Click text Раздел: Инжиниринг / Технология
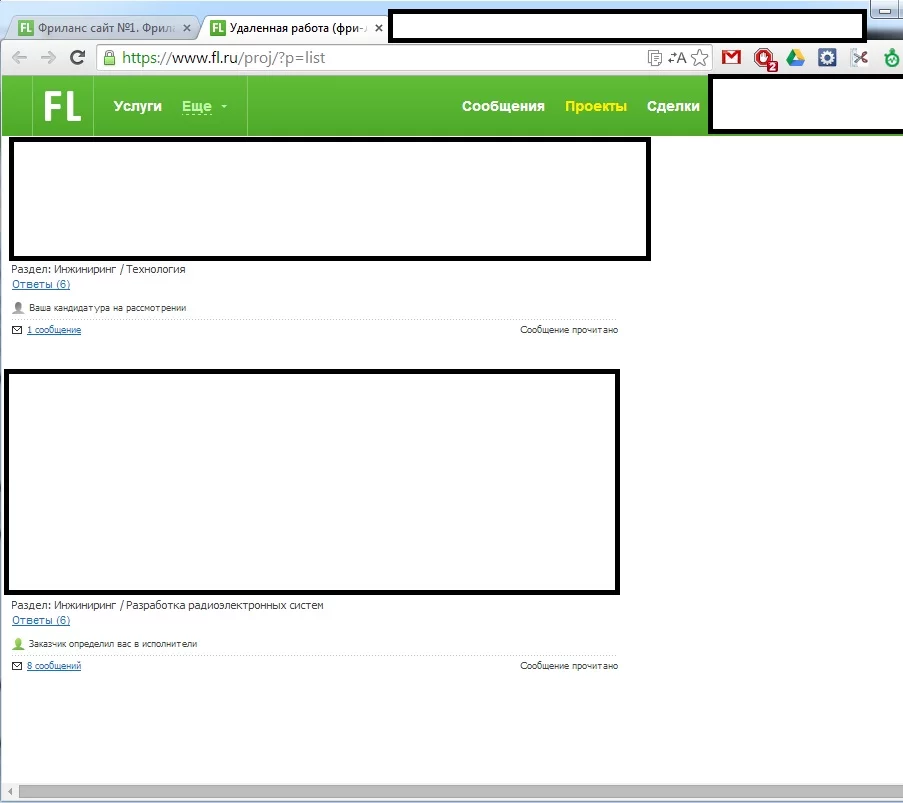Screen dimensions: 903x803 coord(98,269)
